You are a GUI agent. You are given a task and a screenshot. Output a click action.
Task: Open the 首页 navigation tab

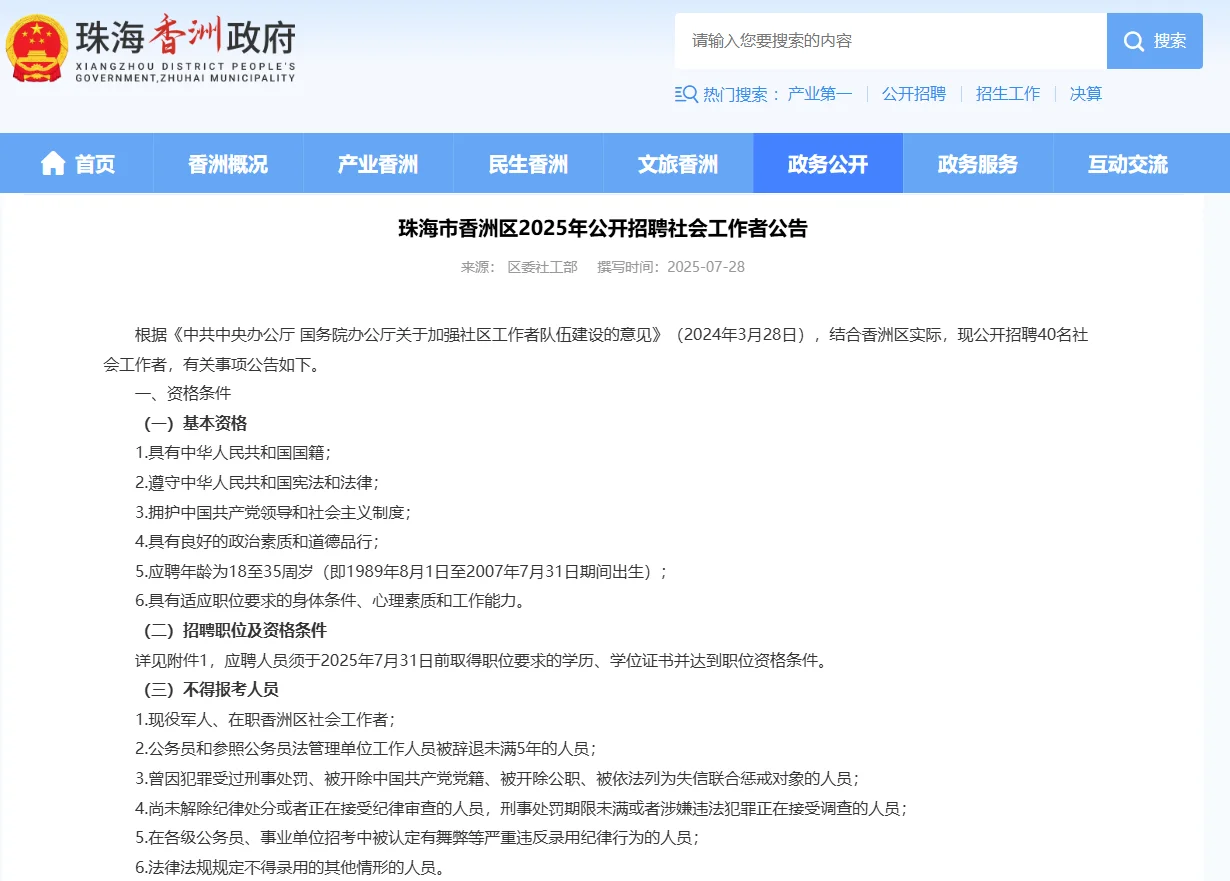tap(78, 163)
